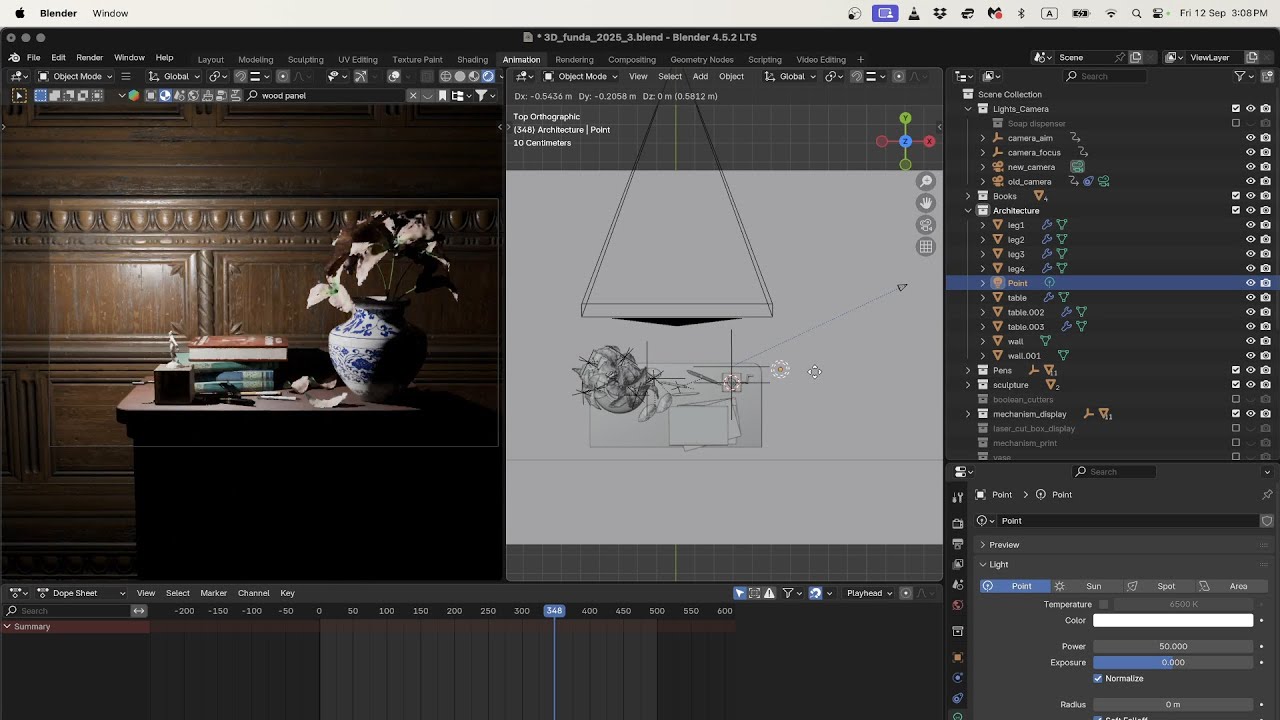The image size is (1280, 720).
Task: Toggle proportional editing in right viewport header
Action: pos(898,76)
